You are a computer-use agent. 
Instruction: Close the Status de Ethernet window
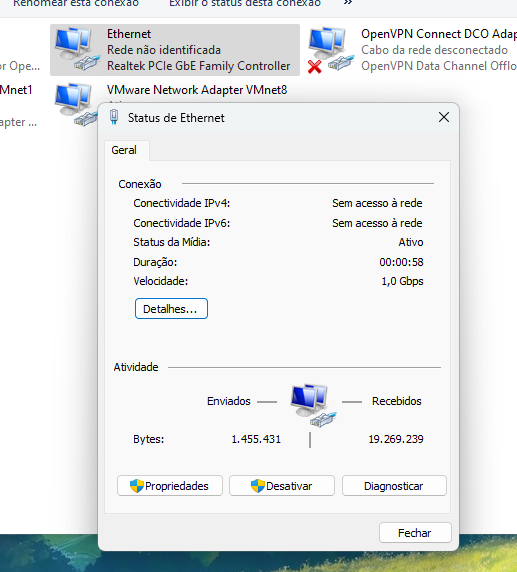click(x=444, y=117)
